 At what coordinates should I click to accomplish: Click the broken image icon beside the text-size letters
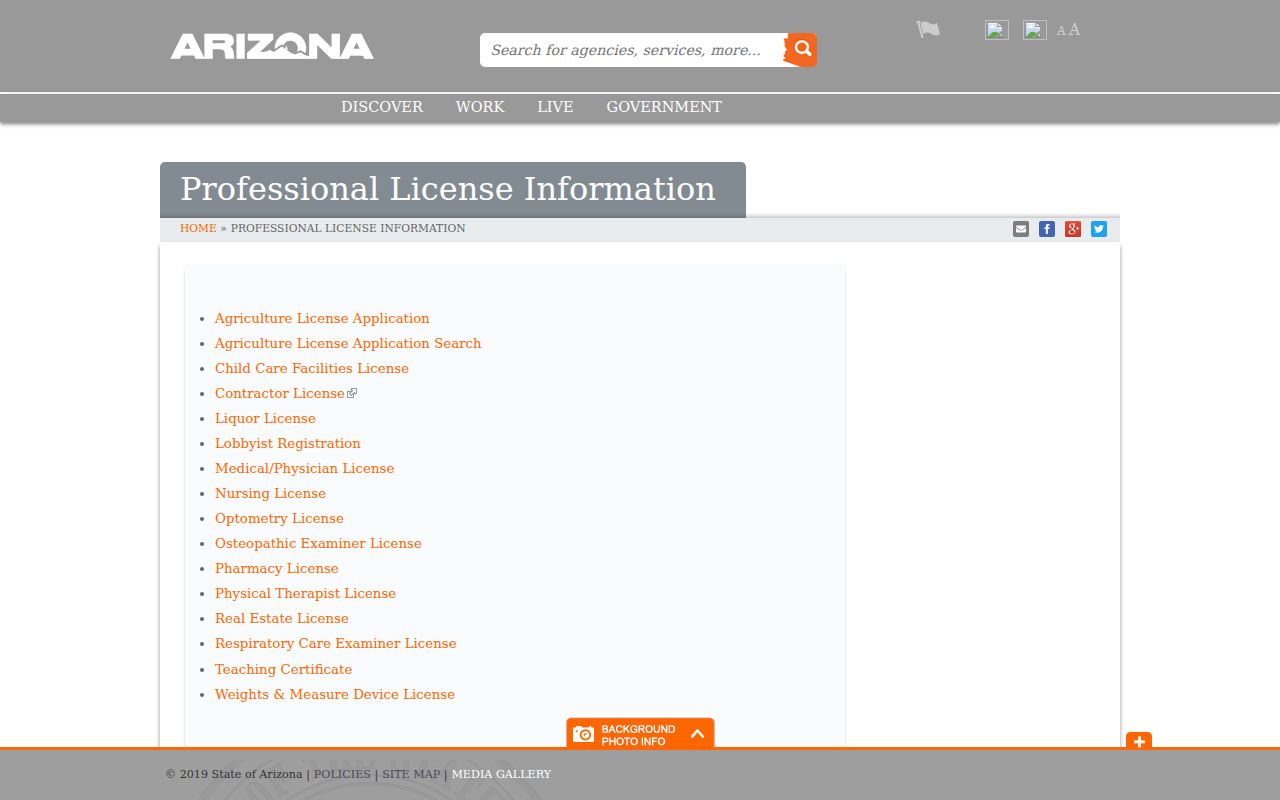click(x=1035, y=30)
